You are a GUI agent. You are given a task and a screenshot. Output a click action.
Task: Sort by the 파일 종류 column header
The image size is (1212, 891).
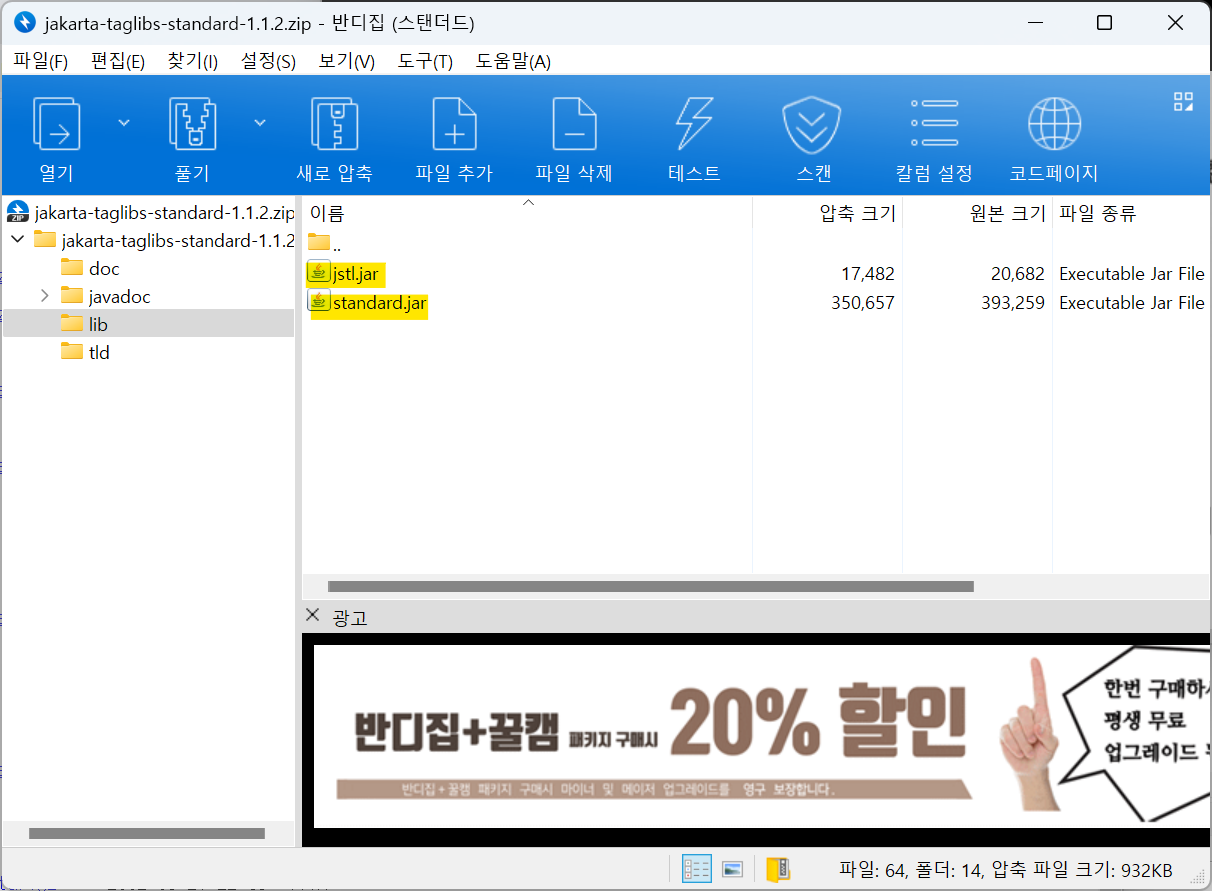pyautogui.click(x=1131, y=213)
